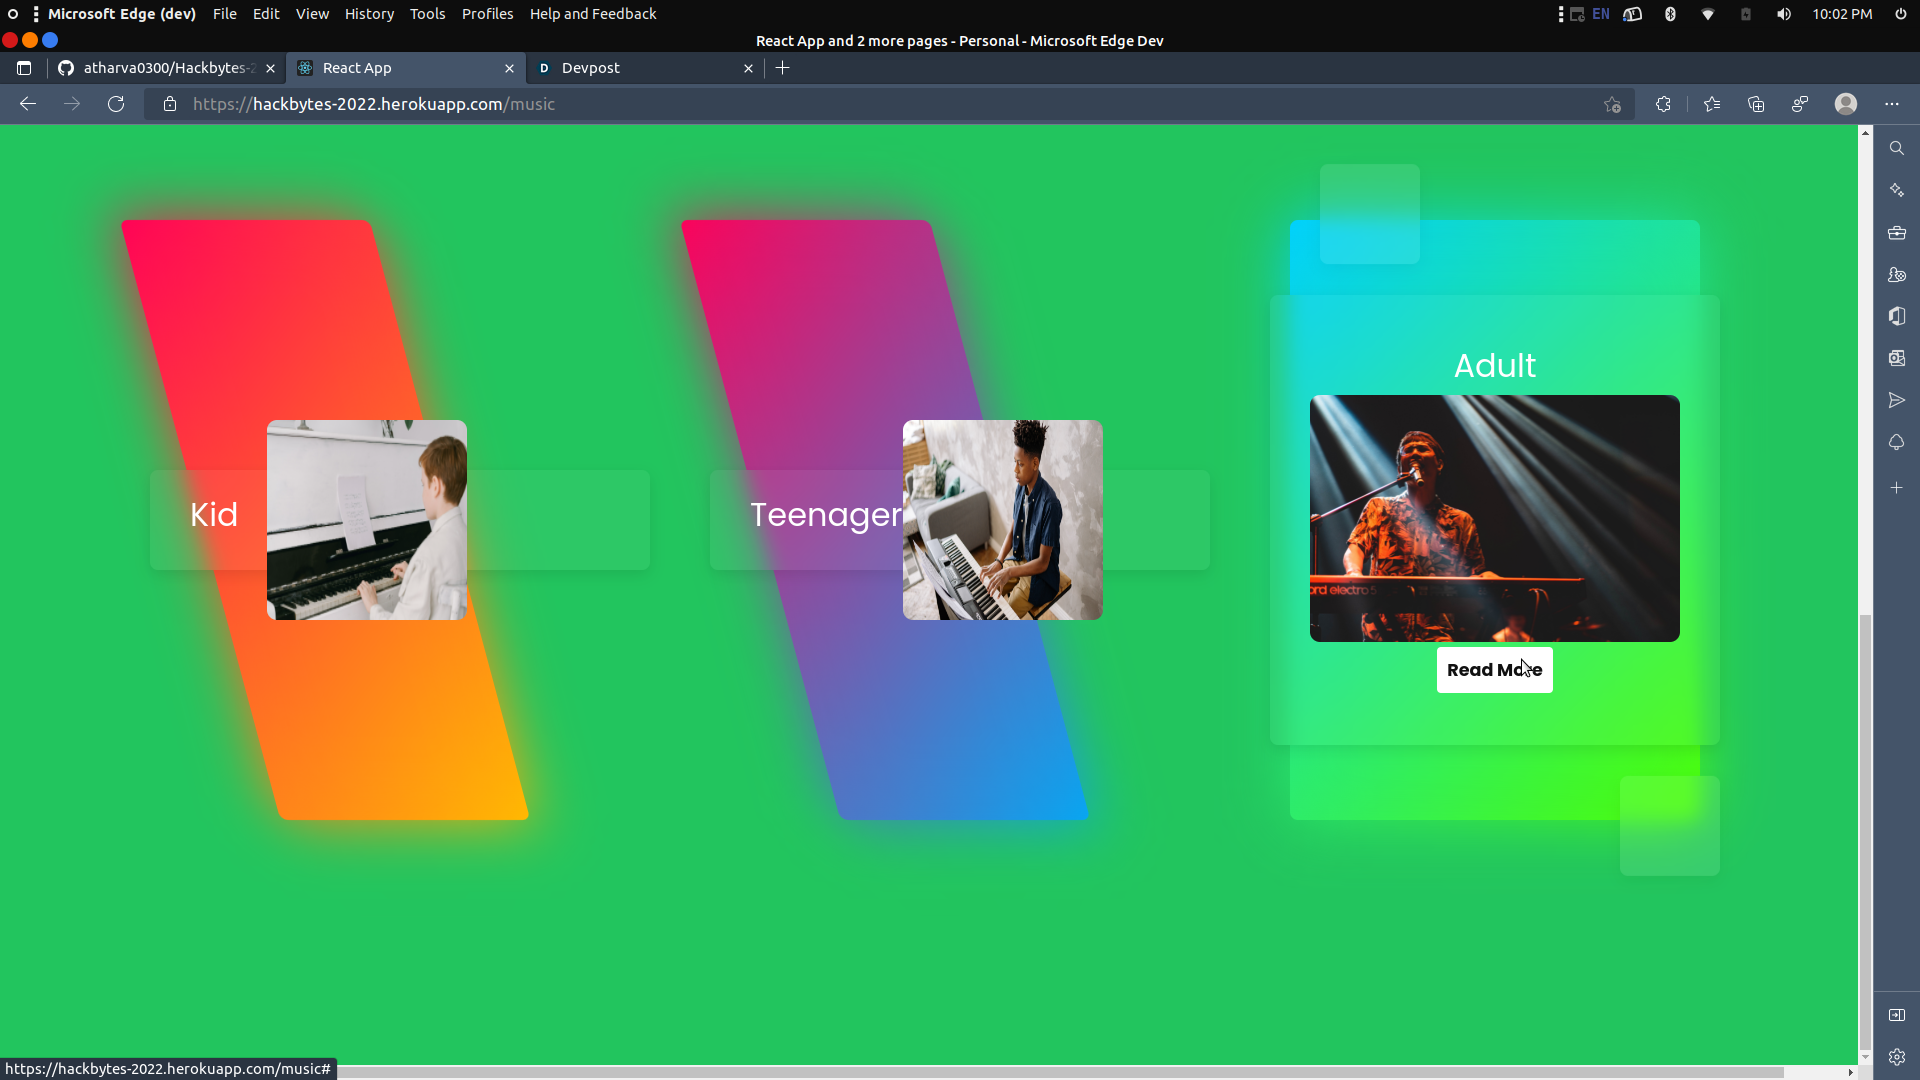Click the Kid piano thumbnail image

(x=367, y=520)
